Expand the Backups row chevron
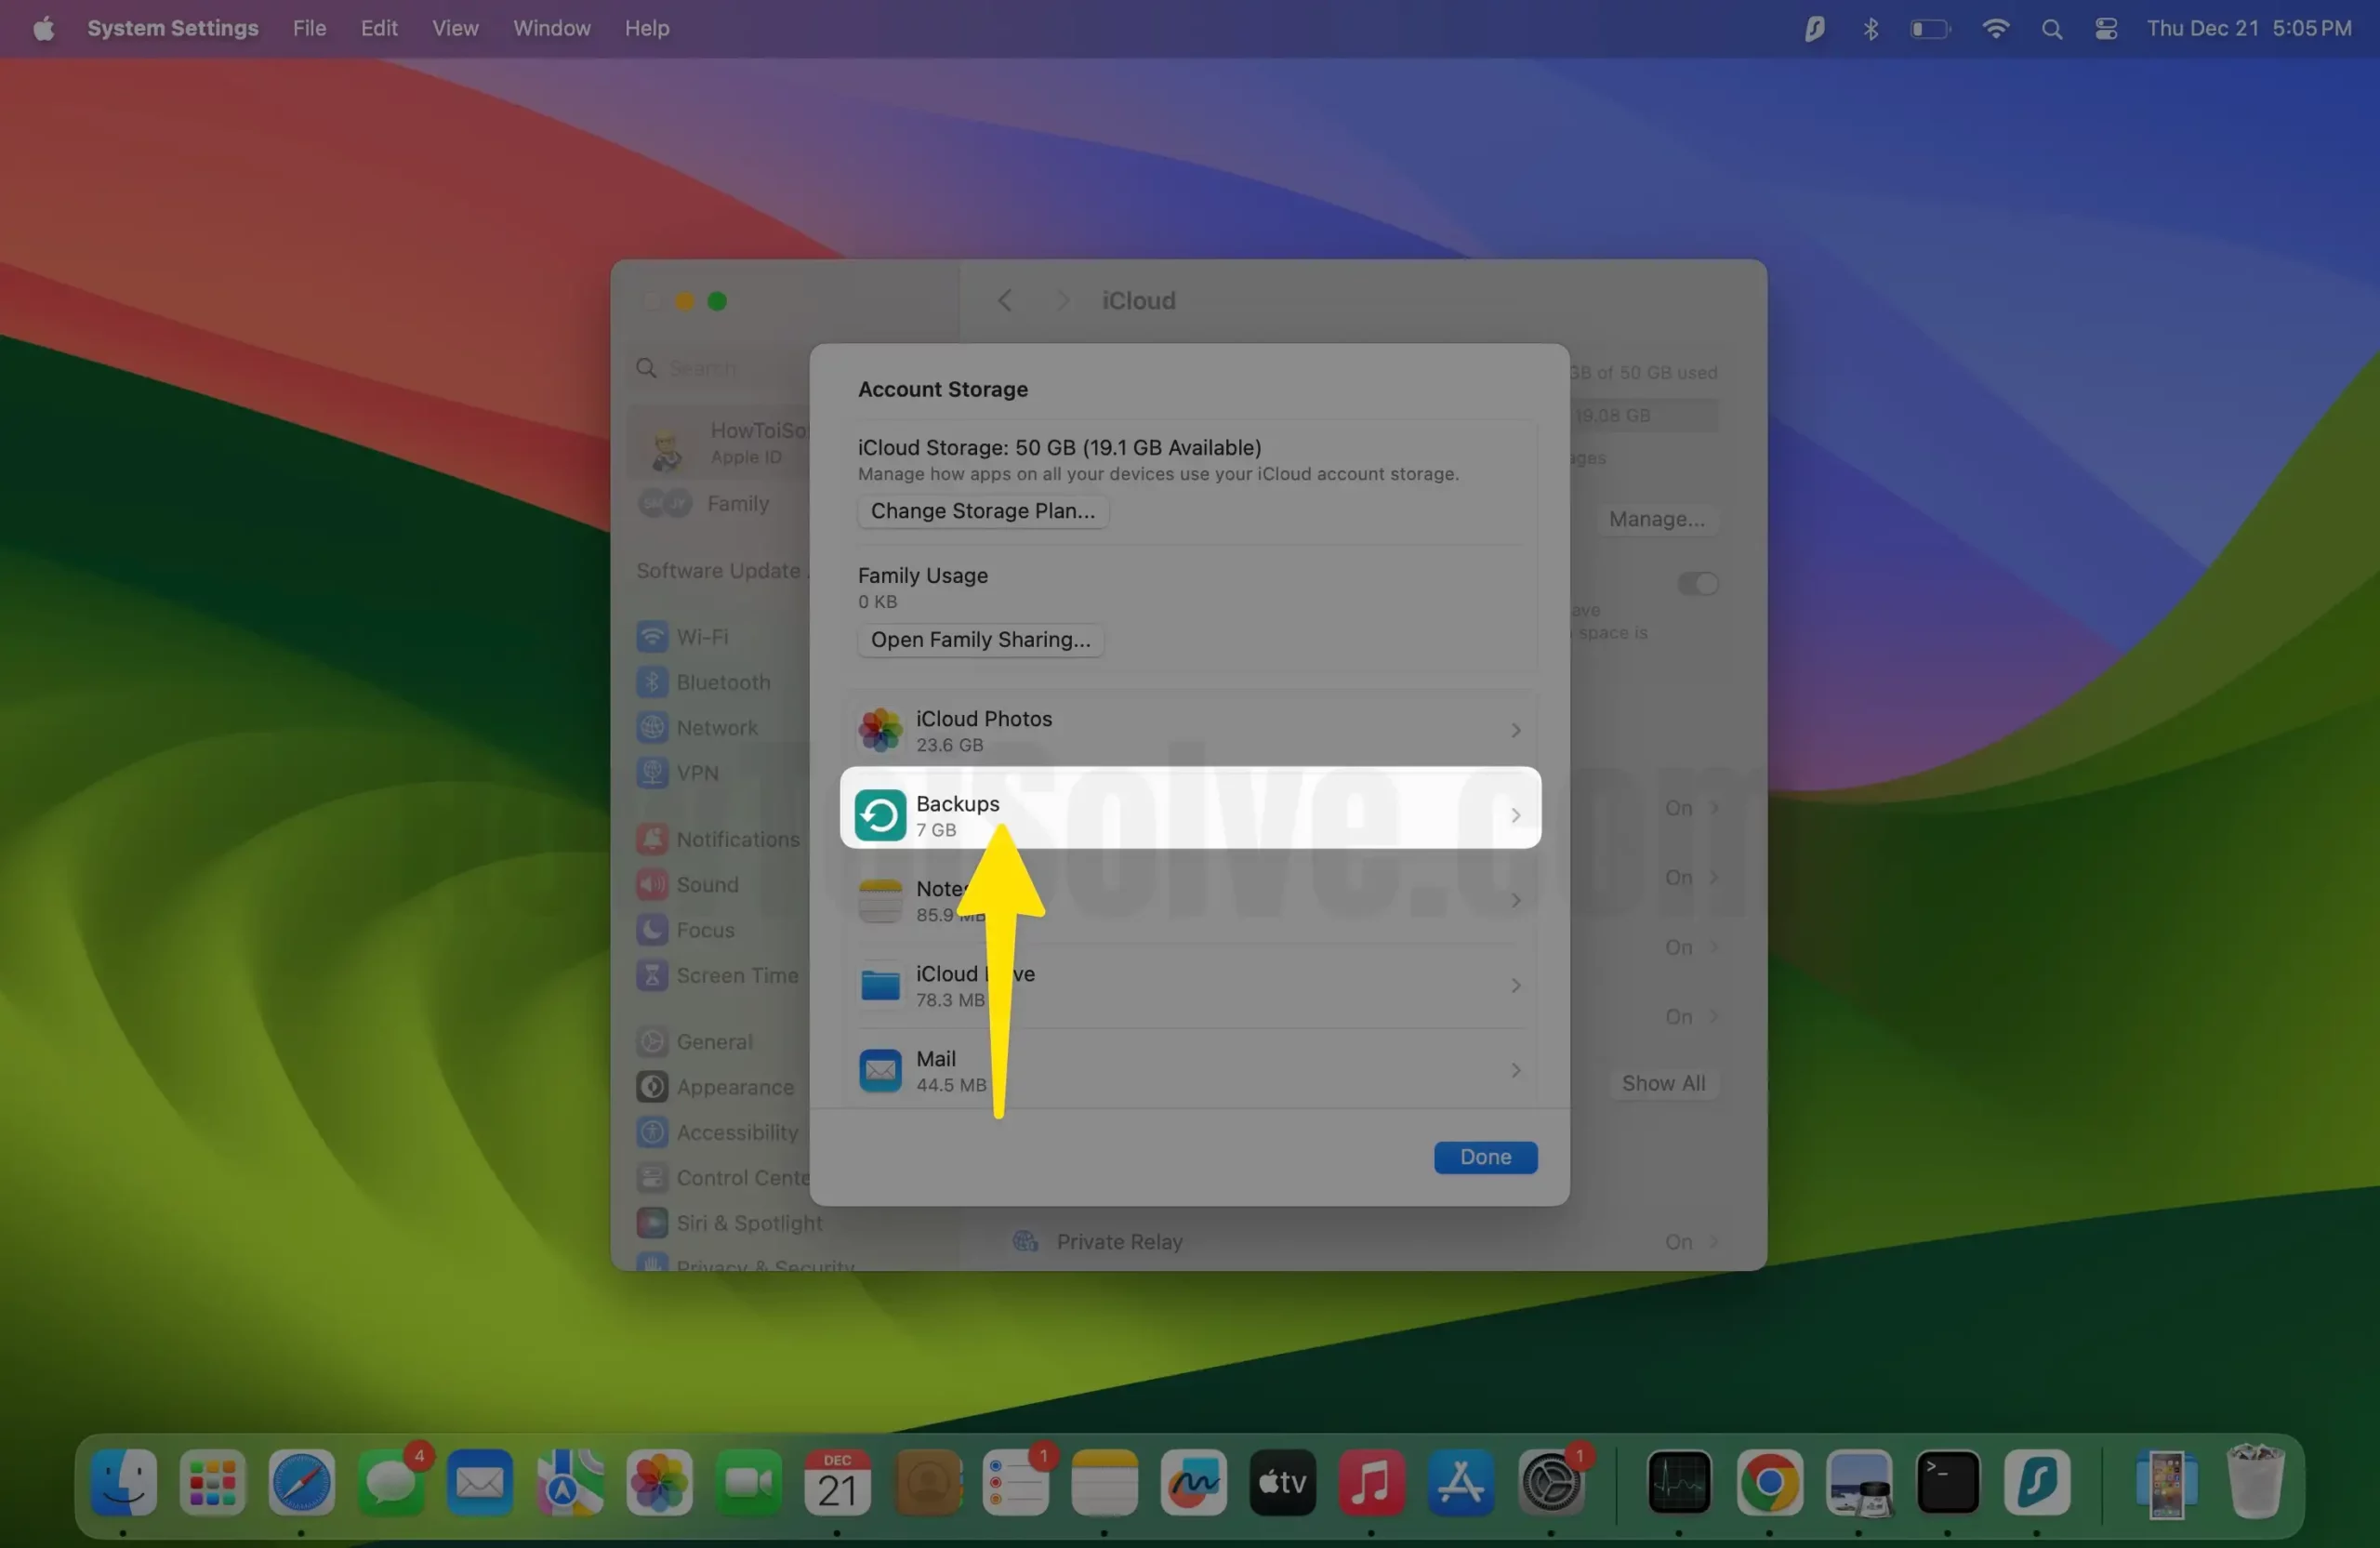This screenshot has width=2380, height=1548. click(x=1516, y=816)
